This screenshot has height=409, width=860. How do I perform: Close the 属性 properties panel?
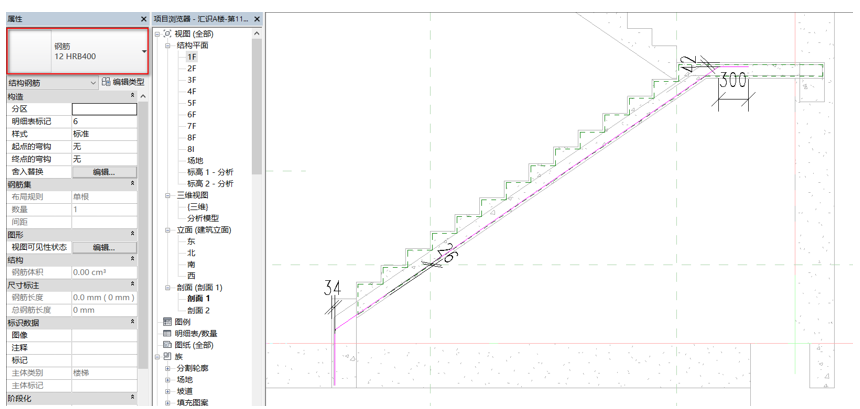coord(143,19)
